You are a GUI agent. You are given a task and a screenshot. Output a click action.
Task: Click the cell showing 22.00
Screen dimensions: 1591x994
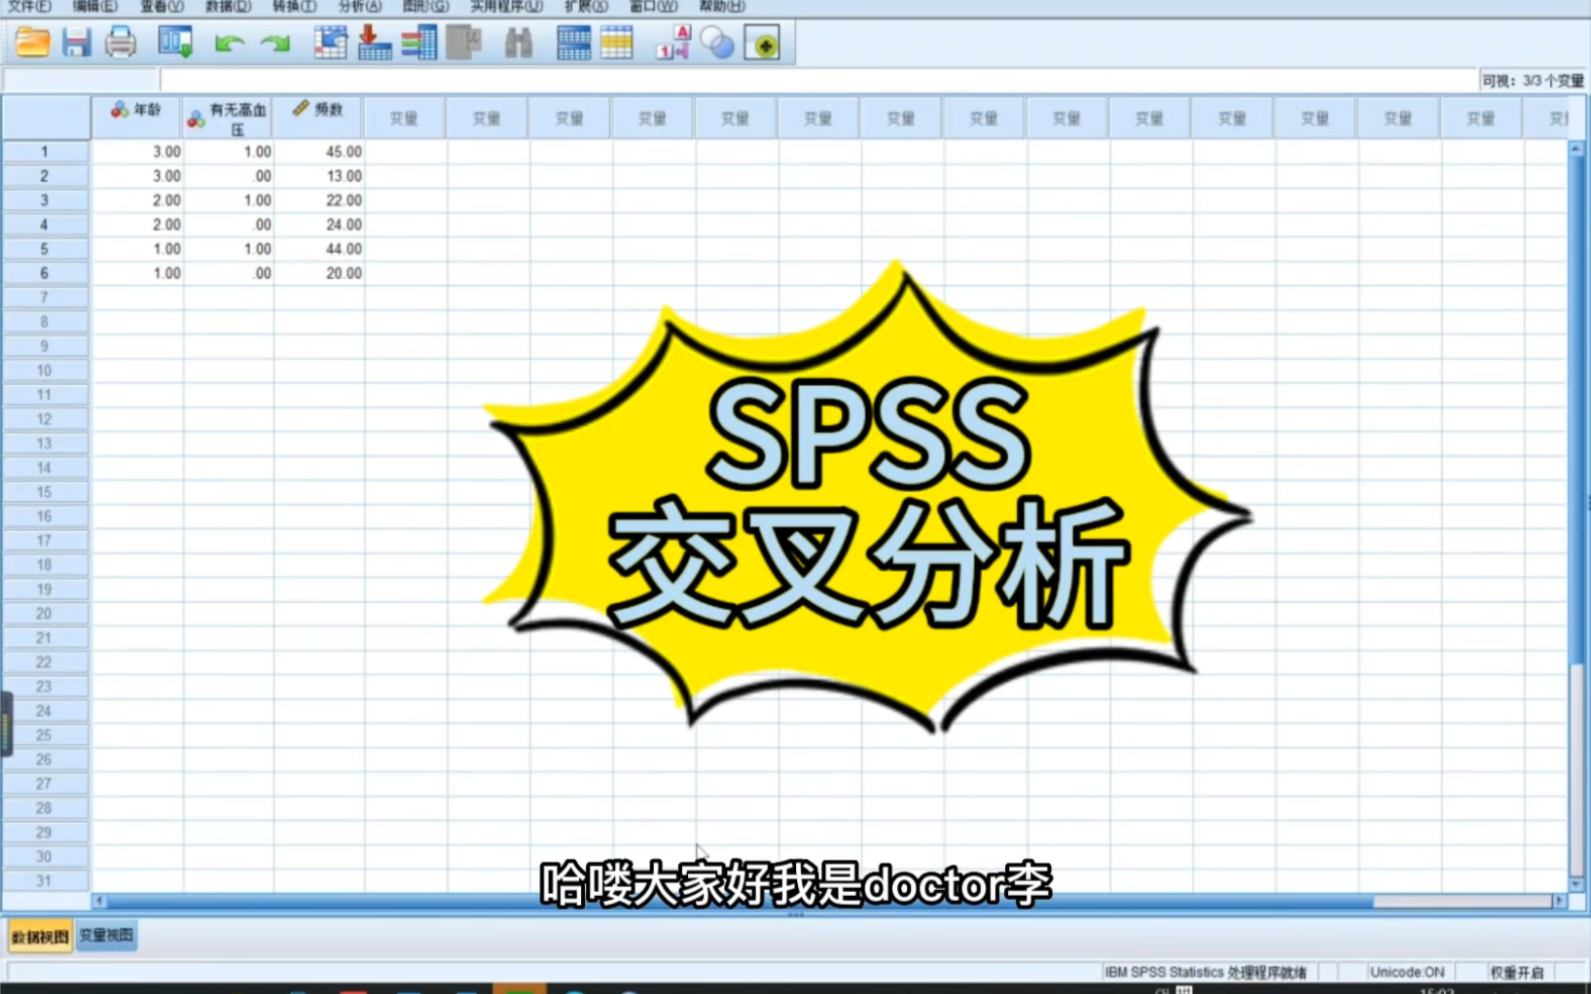[319, 200]
